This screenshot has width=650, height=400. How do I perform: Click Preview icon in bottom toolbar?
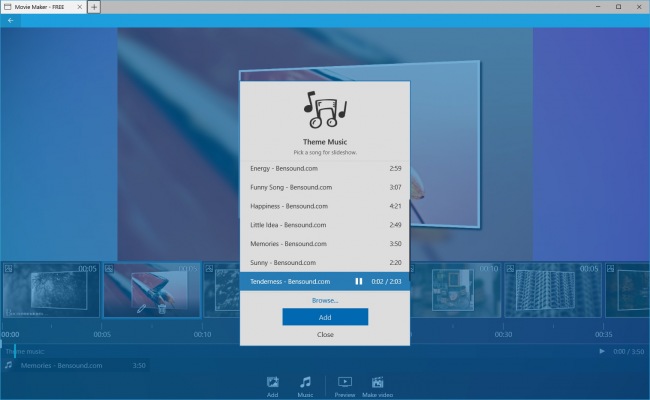(345, 387)
